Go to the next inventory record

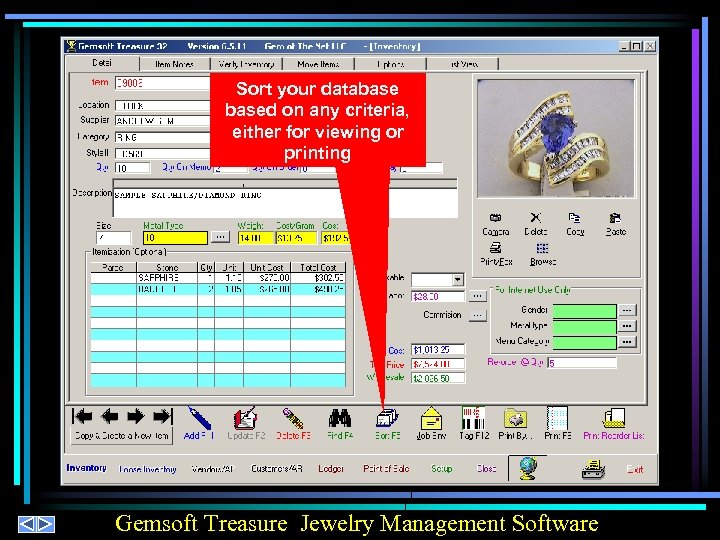(135, 416)
